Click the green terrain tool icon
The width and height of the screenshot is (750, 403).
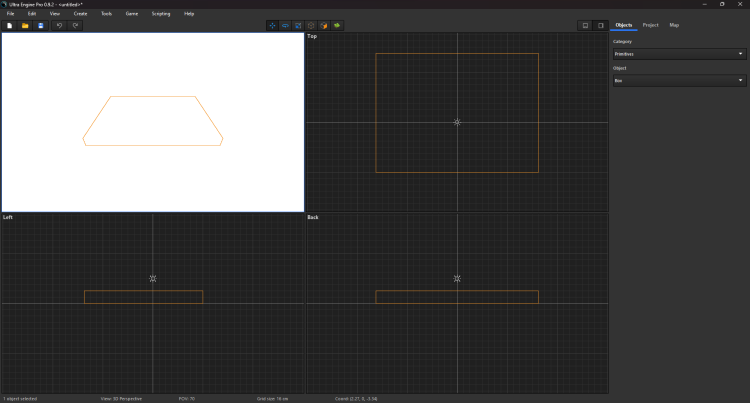coord(337,25)
